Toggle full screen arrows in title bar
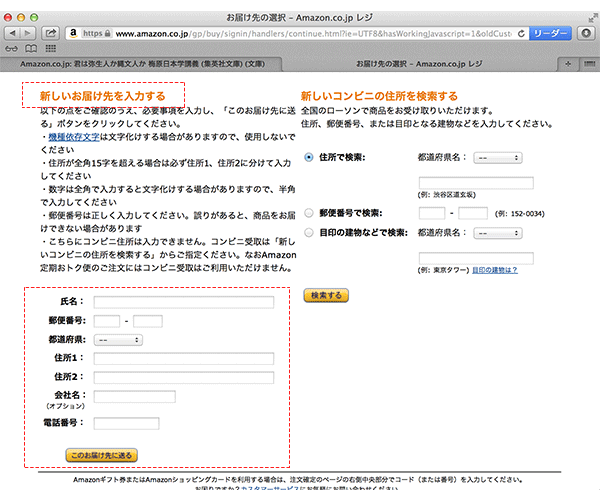600x500 pixels. 593,17
